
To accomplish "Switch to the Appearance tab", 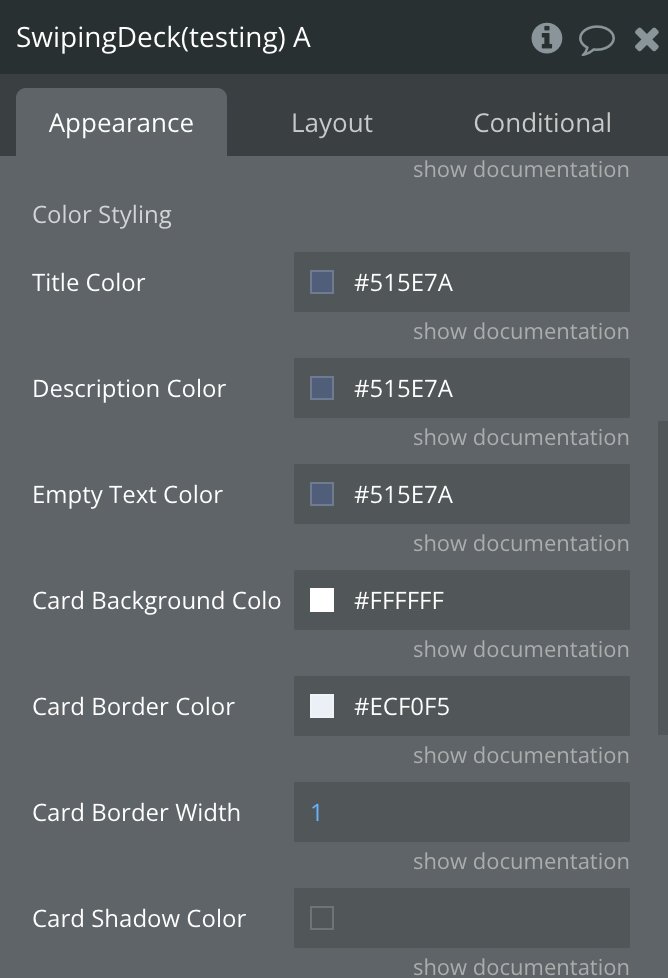I will [x=121, y=123].
